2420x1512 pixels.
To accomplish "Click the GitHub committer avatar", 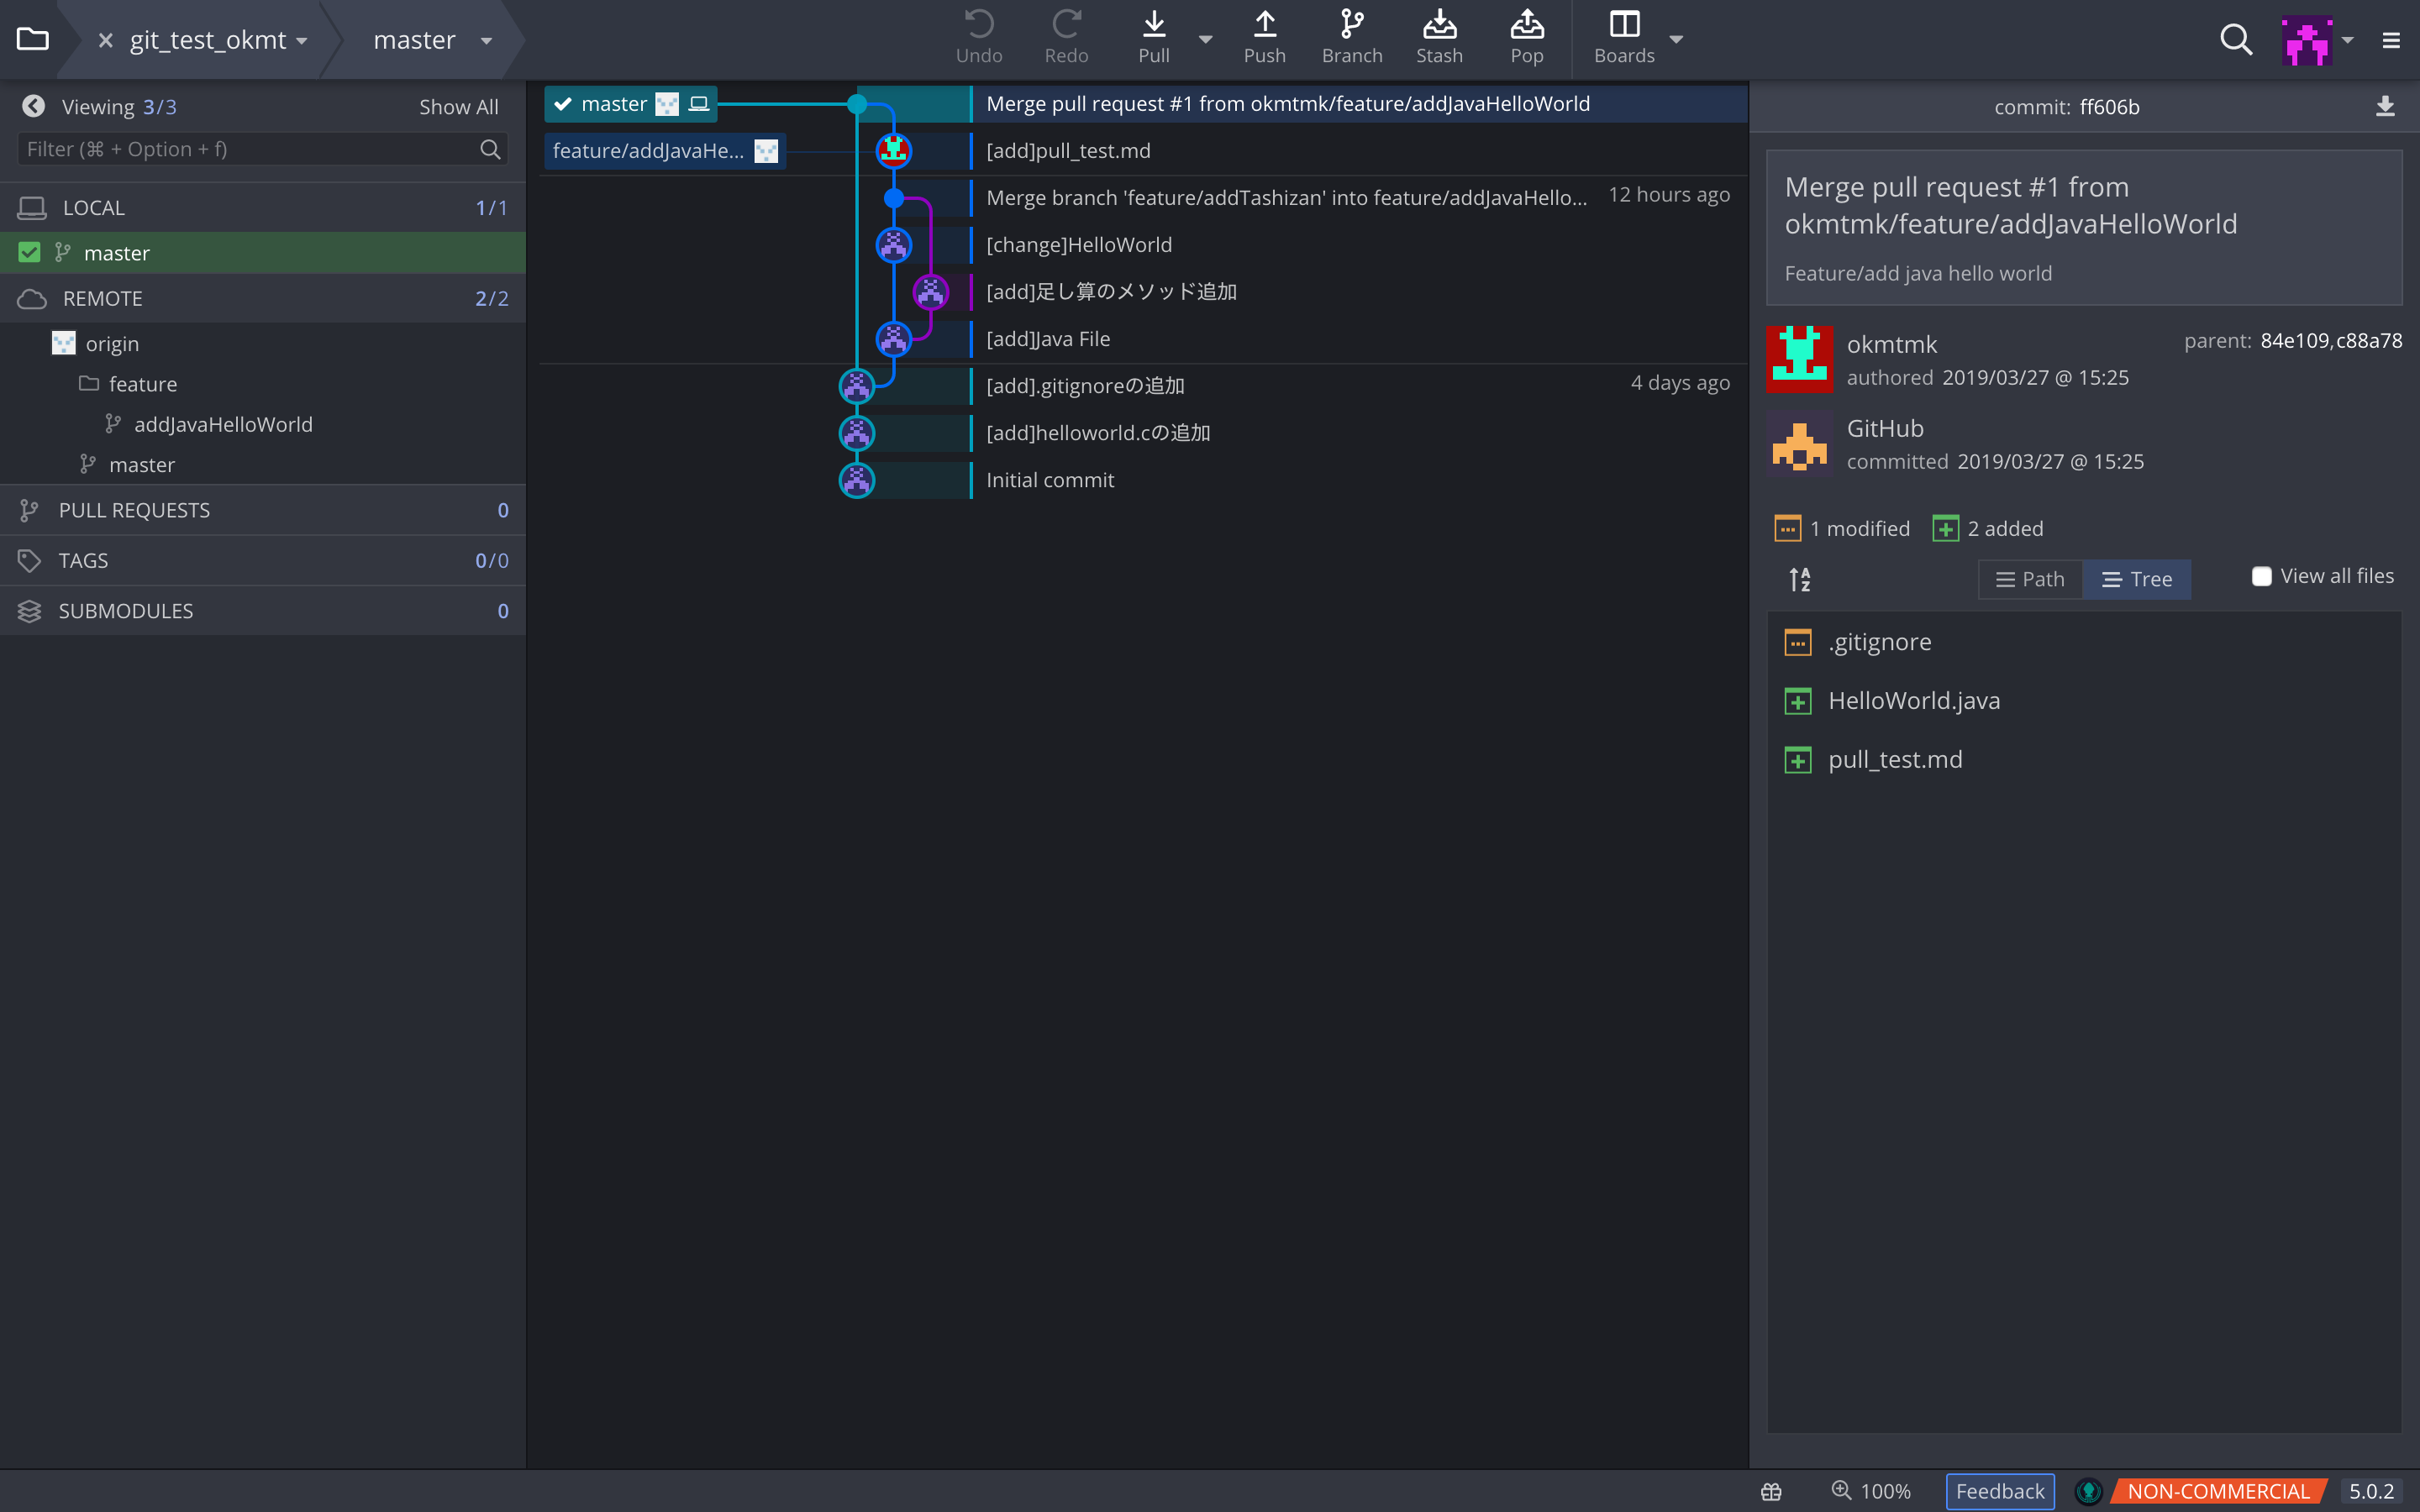I will (1799, 443).
